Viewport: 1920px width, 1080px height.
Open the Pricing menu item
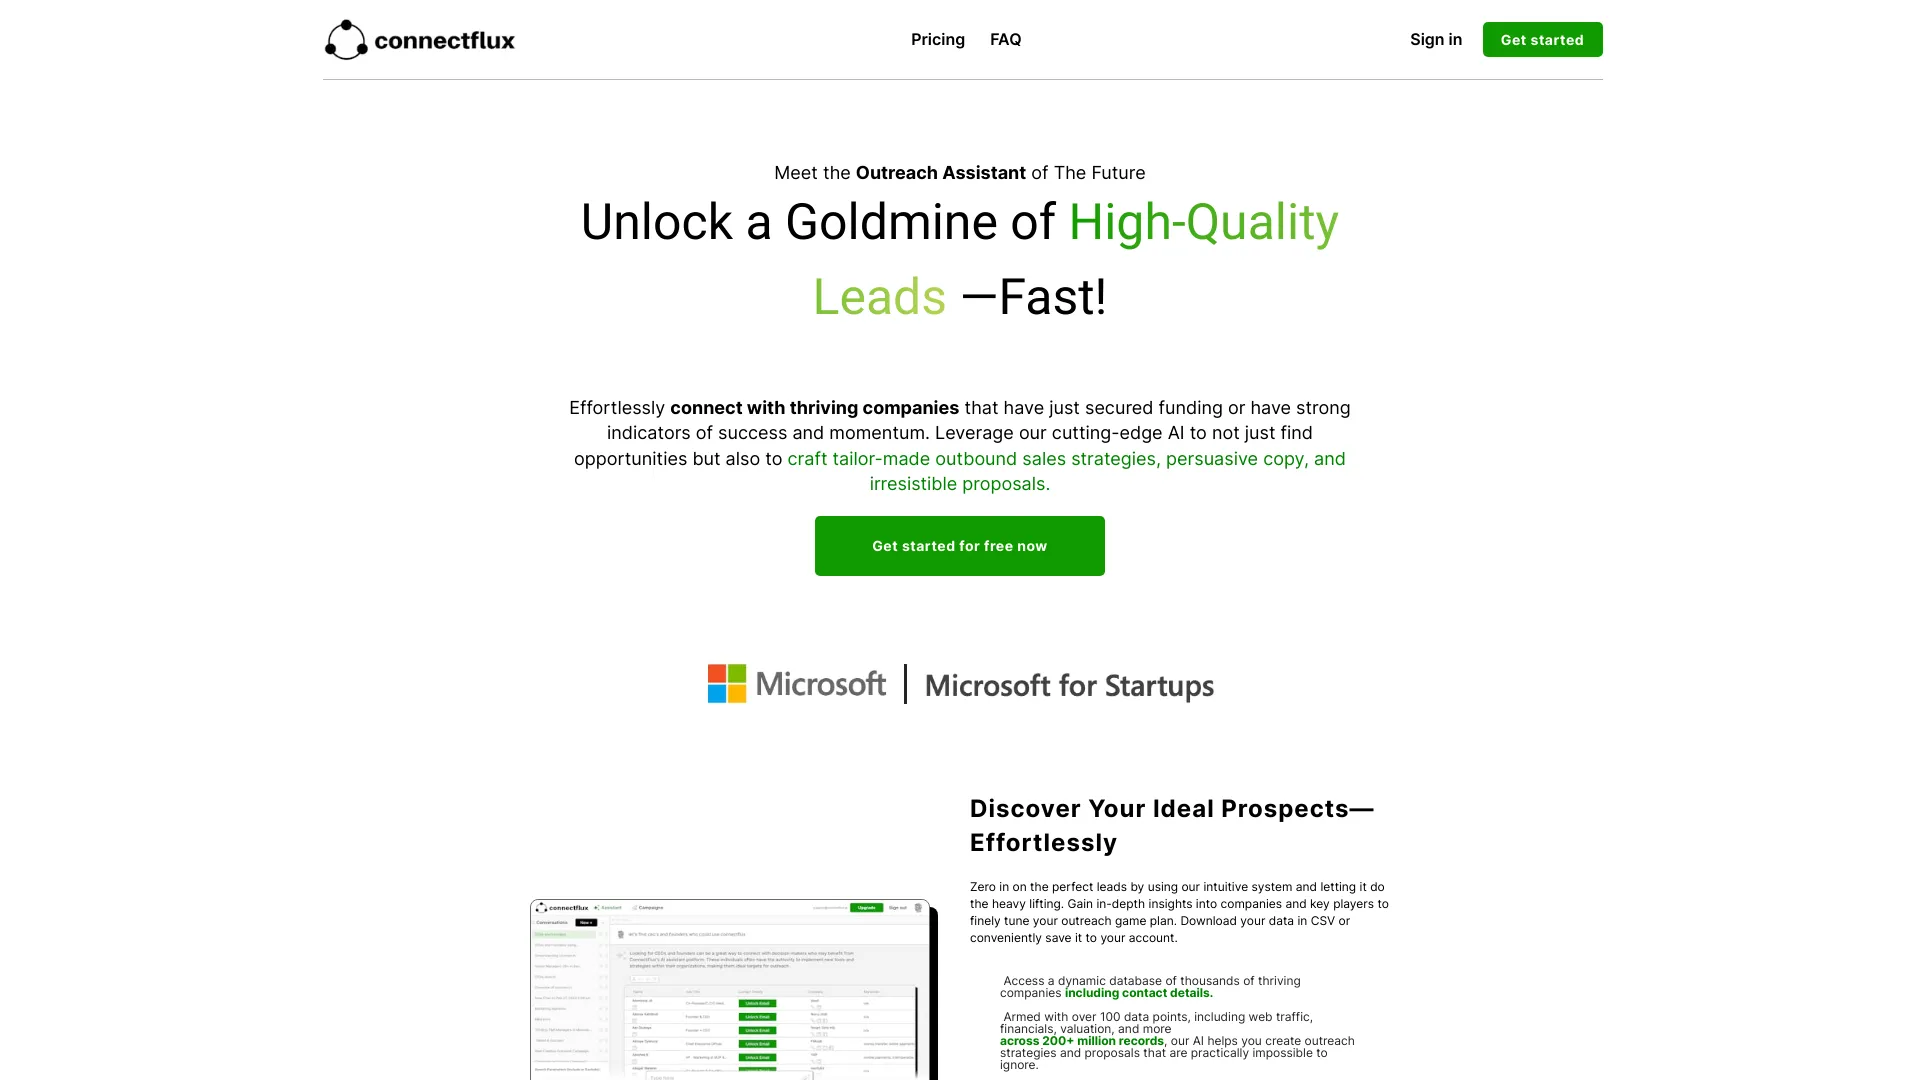(x=938, y=38)
